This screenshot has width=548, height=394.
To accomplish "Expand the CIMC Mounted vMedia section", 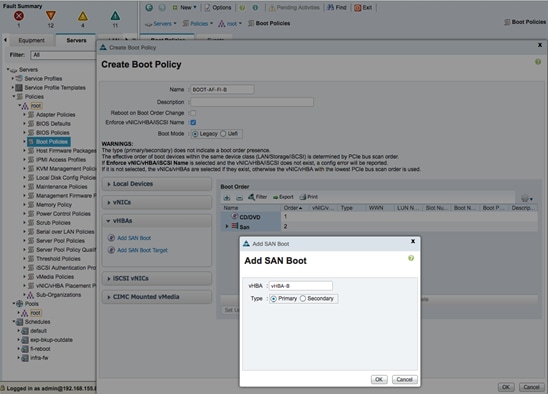I will [157, 297].
